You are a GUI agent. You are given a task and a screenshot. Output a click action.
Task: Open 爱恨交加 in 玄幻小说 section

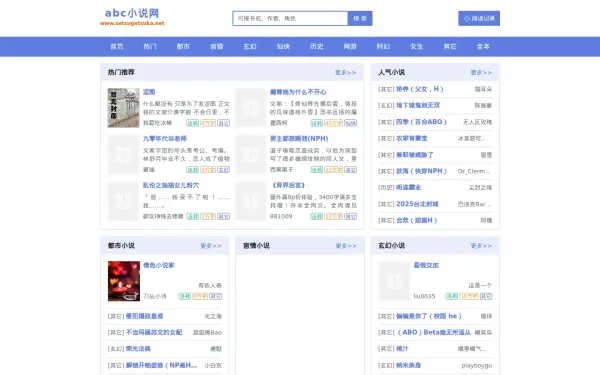coord(426,265)
